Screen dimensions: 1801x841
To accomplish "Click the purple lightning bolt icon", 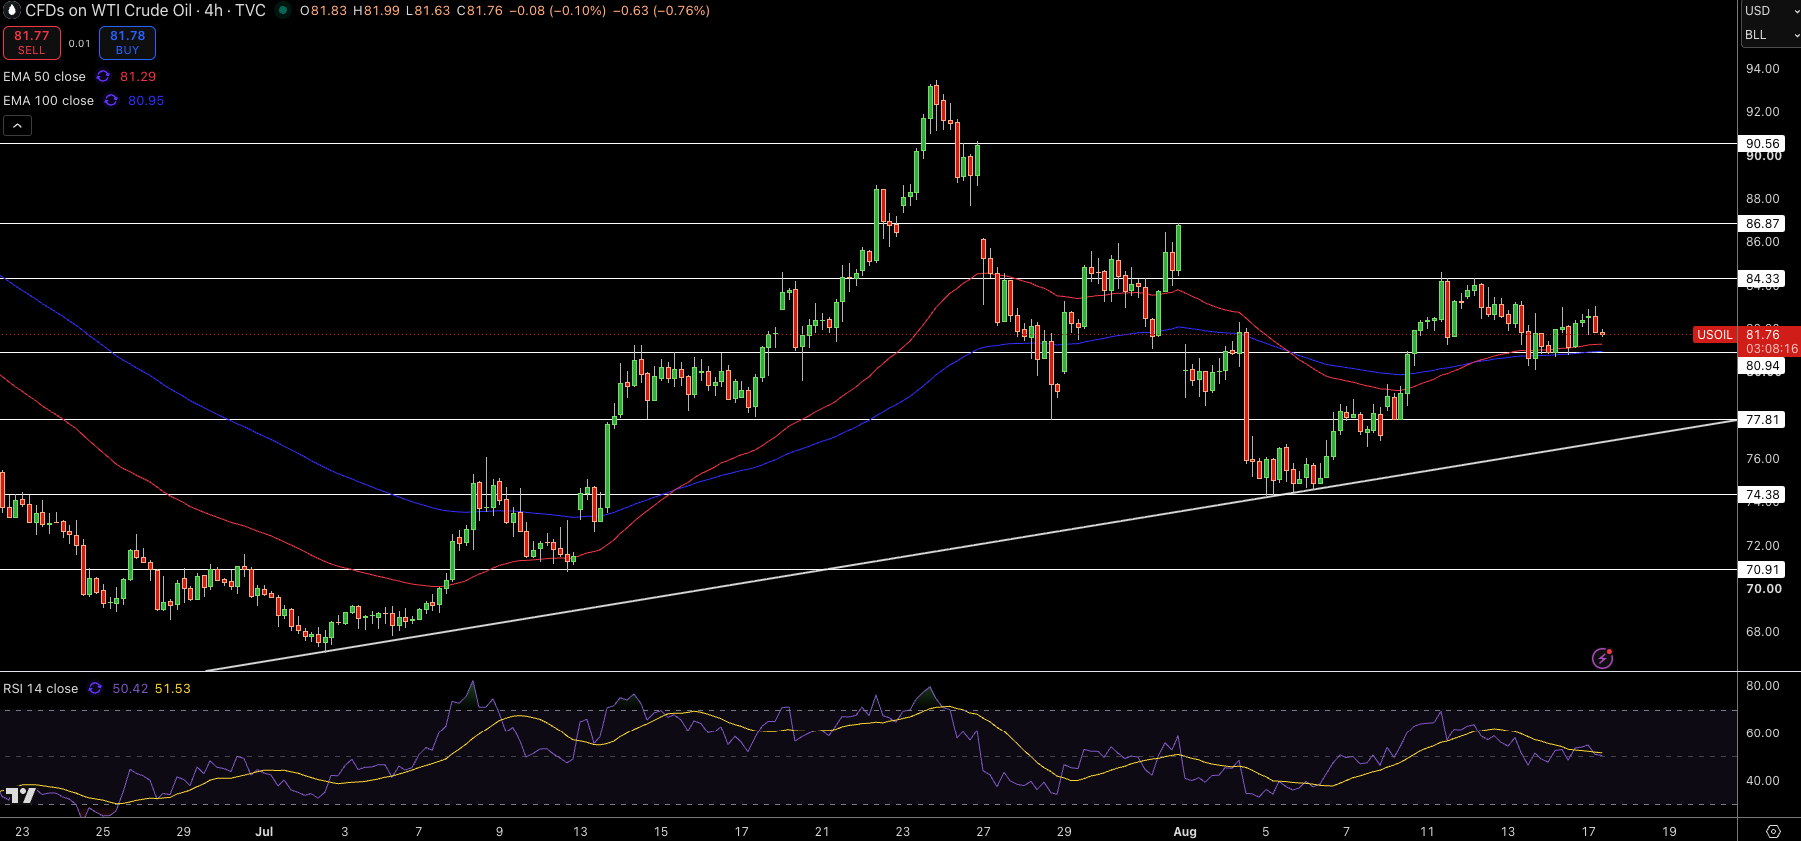I will pyautogui.click(x=1602, y=658).
